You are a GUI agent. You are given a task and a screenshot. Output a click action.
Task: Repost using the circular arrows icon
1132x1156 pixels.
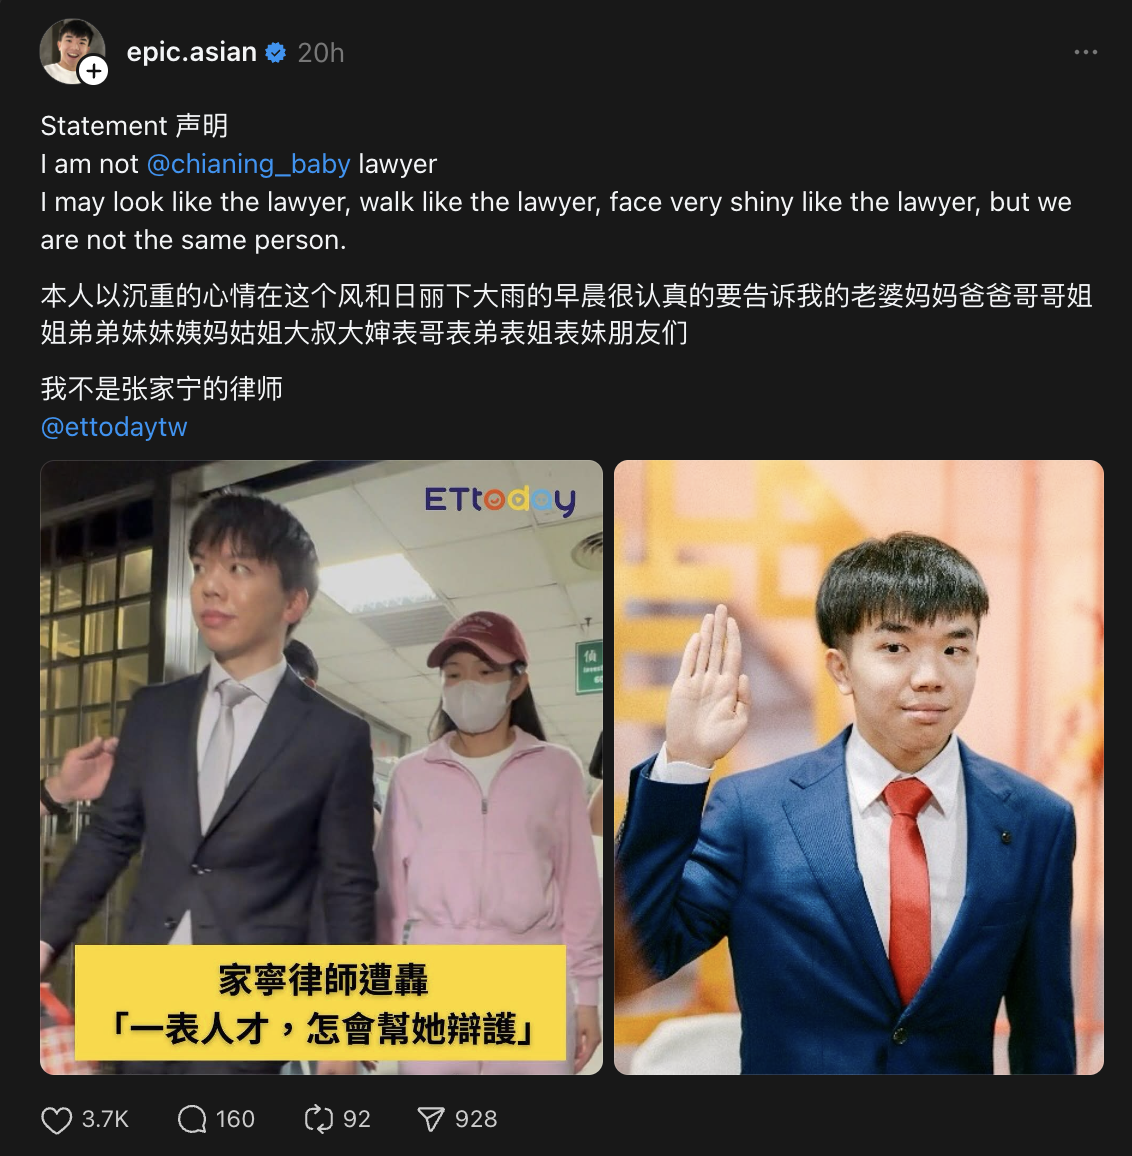[319, 1119]
